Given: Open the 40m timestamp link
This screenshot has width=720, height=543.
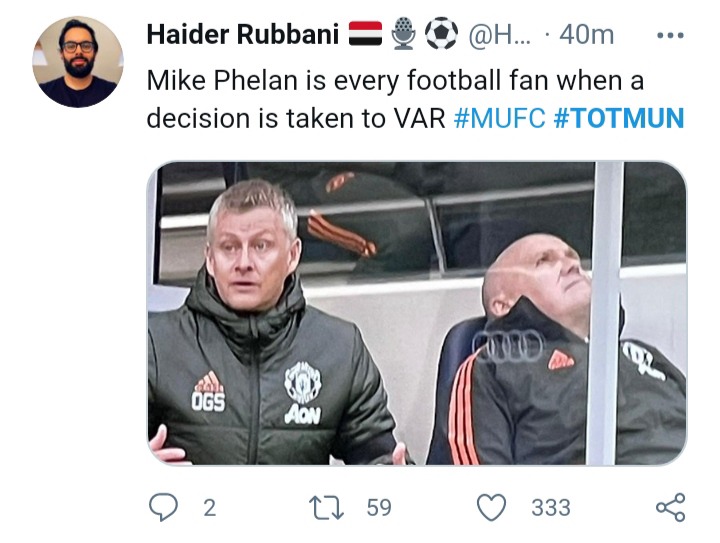Looking at the screenshot, I should coord(586,35).
